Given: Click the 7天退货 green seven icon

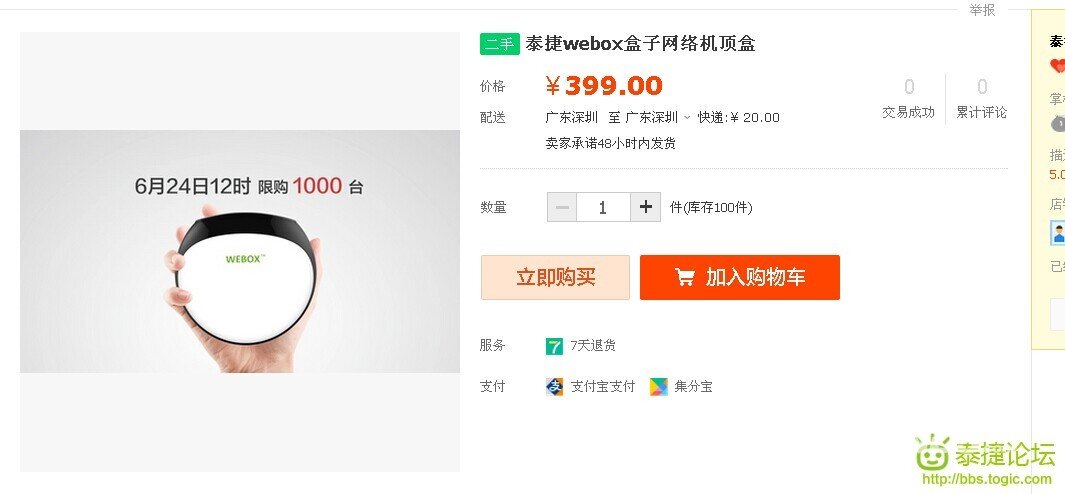Looking at the screenshot, I should [554, 346].
